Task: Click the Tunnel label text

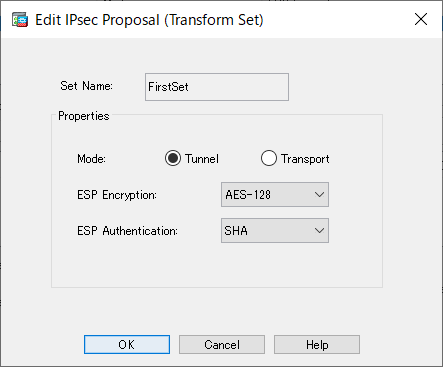Action: pyautogui.click(x=202, y=159)
